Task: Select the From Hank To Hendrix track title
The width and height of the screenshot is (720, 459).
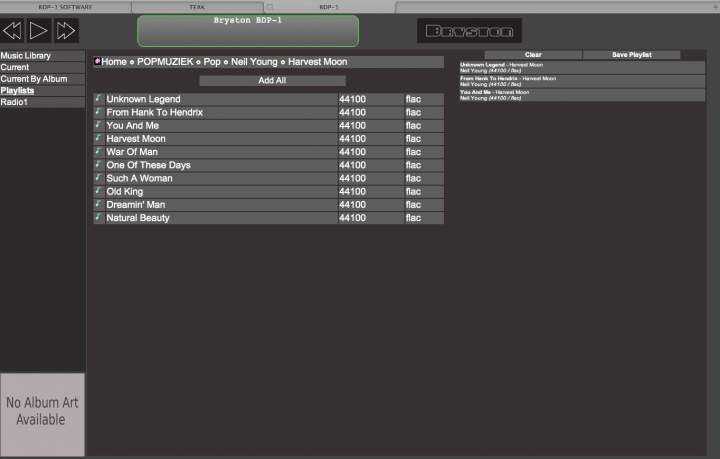Action: (x=155, y=112)
